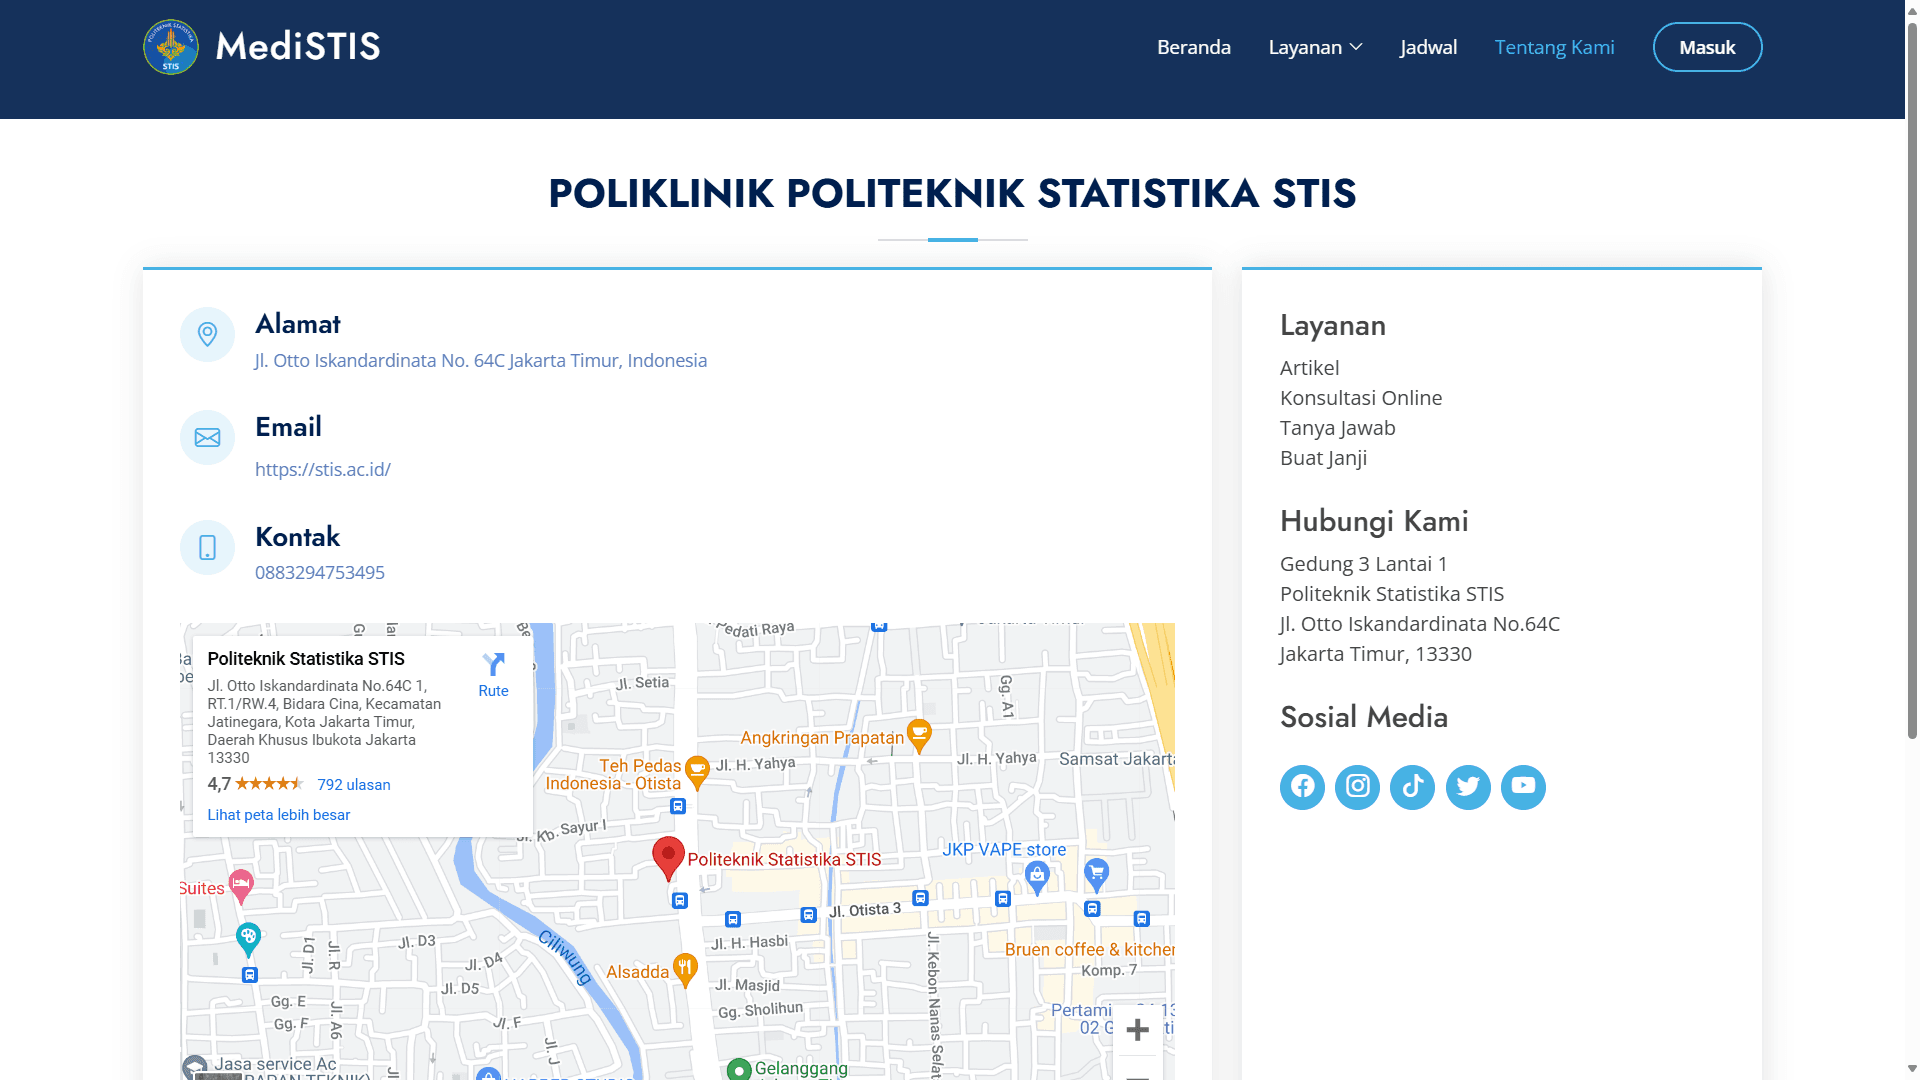Viewport: 1920px width, 1080px height.
Task: Open Instagram via social media icon
Action: [x=1357, y=787]
